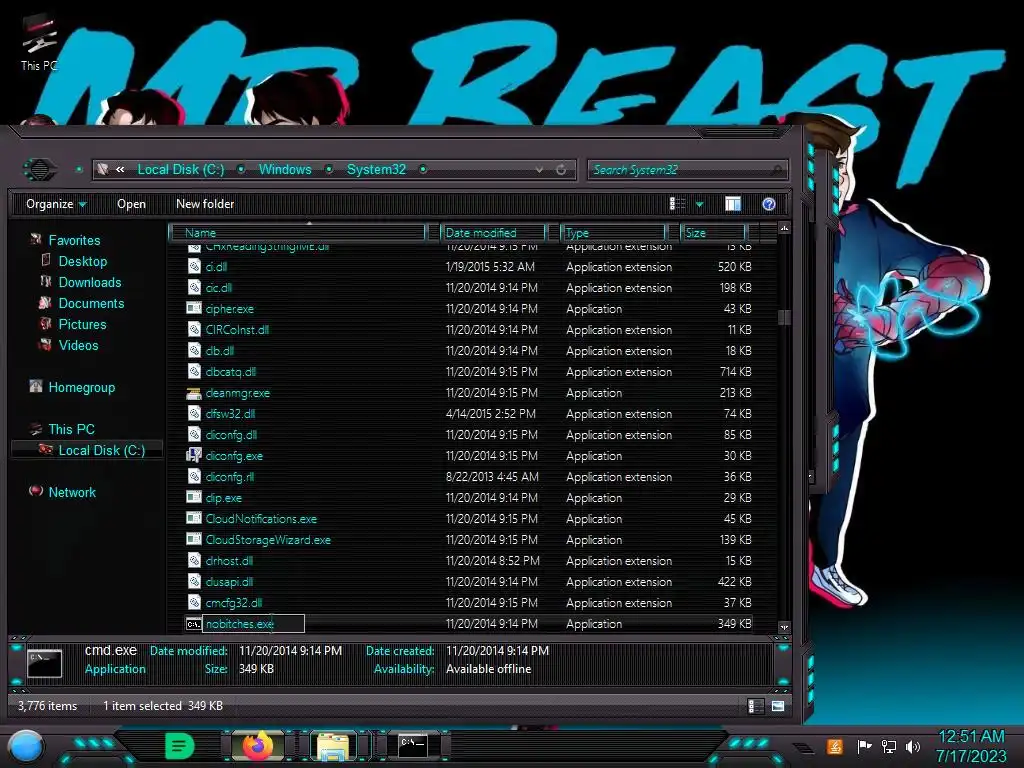Switch to details view in status bar
This screenshot has height=768, width=1024.
[754, 706]
